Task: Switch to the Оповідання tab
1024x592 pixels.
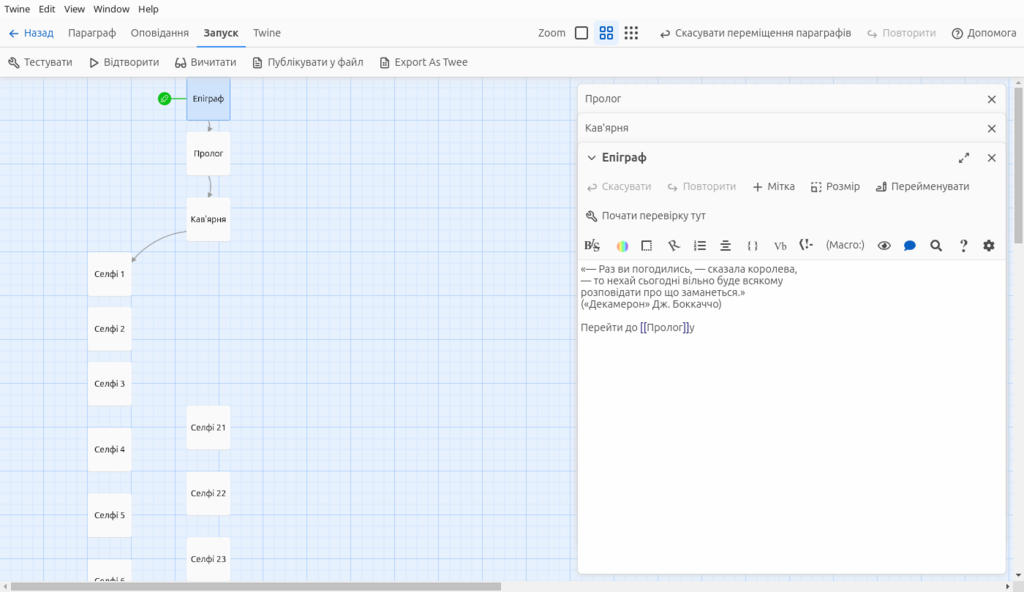Action: 159,33
